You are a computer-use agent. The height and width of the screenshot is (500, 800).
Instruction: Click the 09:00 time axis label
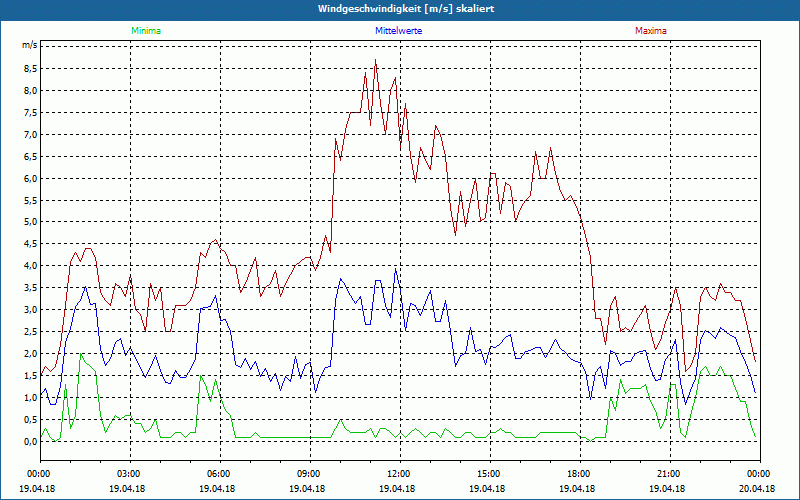coord(310,474)
